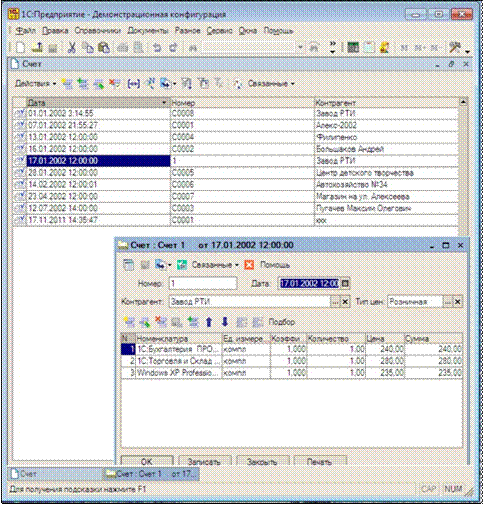Open the Правка menu
The width and height of the screenshot is (485, 508).
55,31
